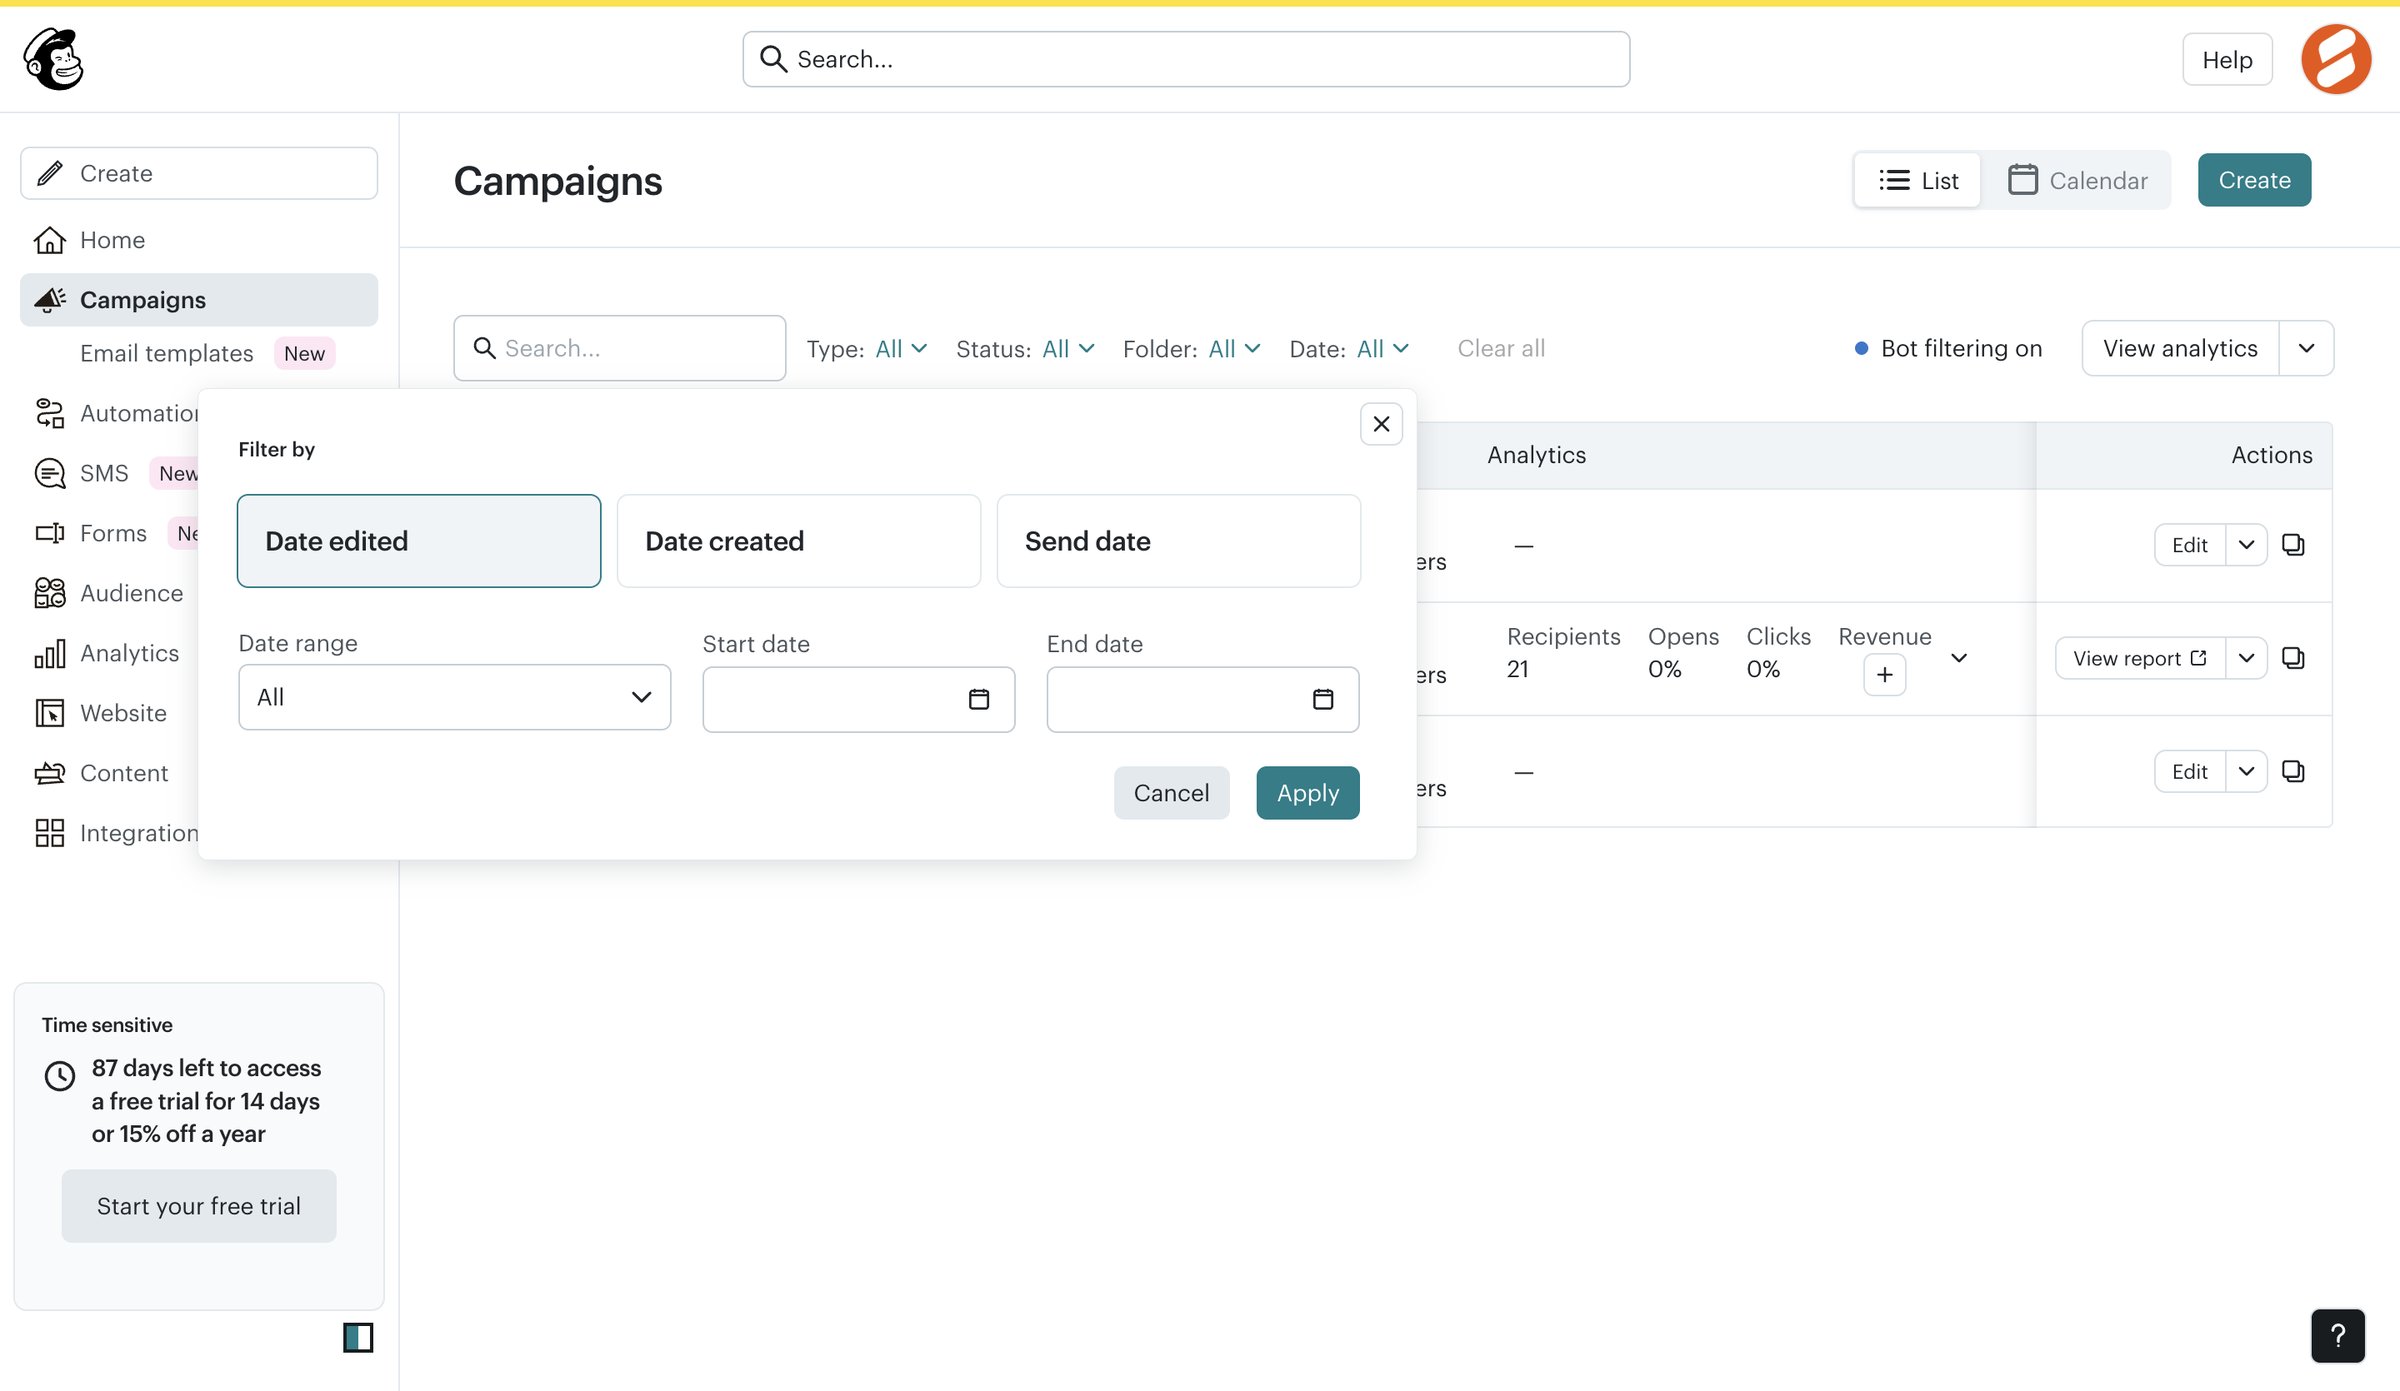The width and height of the screenshot is (2400, 1391).
Task: Click the SMS chat bubble icon
Action: pyautogui.click(x=50, y=473)
